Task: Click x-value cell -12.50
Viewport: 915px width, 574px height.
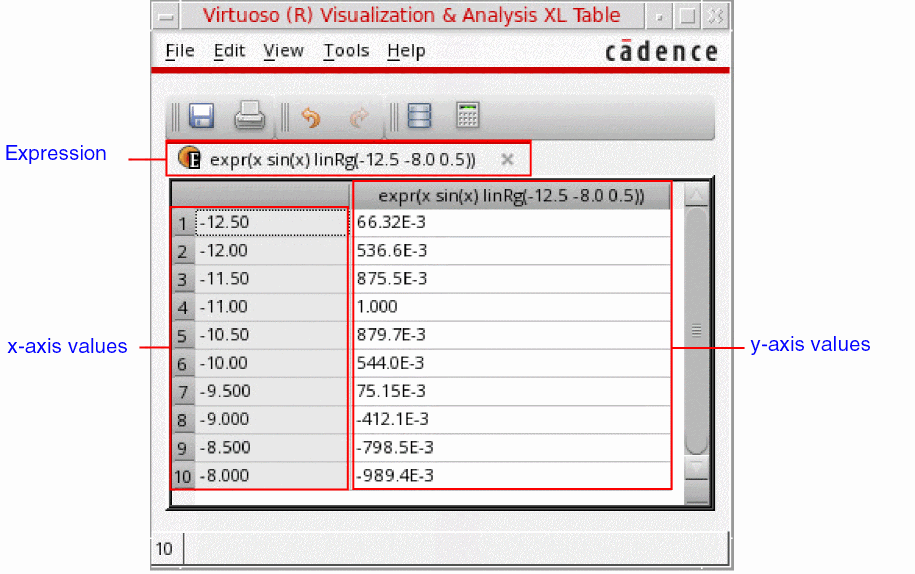Action: (x=271, y=222)
